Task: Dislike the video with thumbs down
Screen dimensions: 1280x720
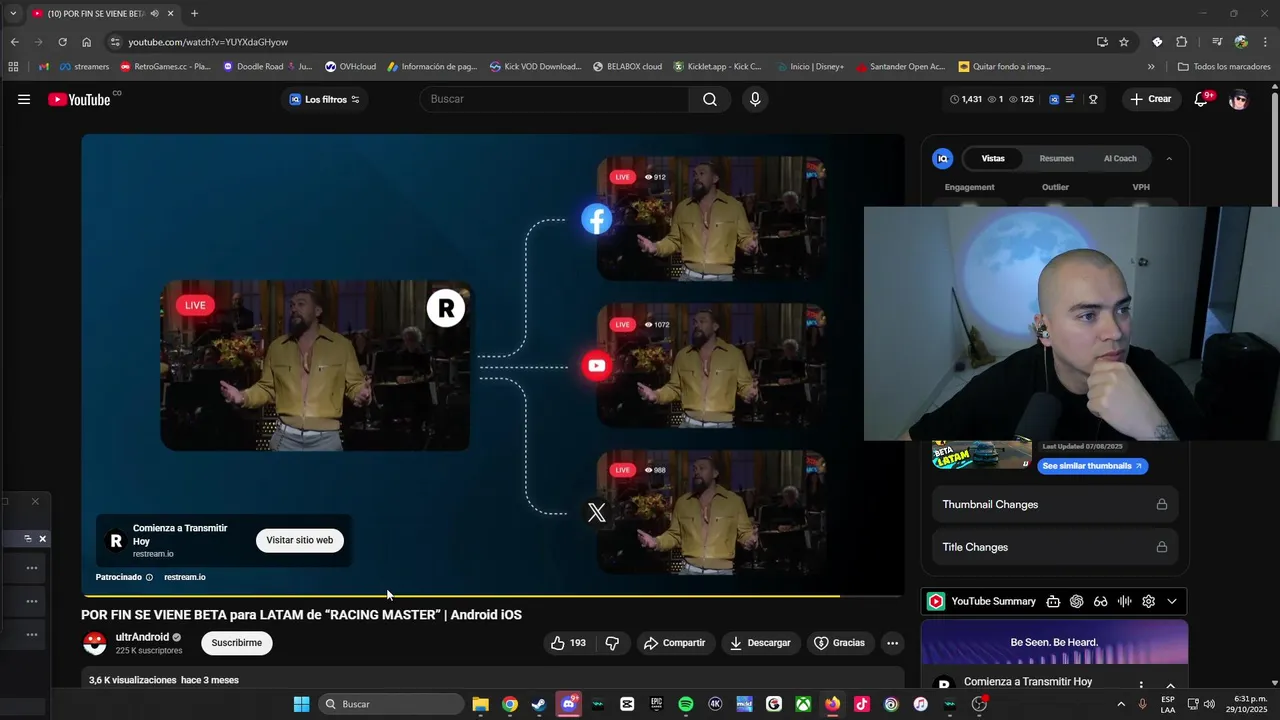Action: (612, 643)
